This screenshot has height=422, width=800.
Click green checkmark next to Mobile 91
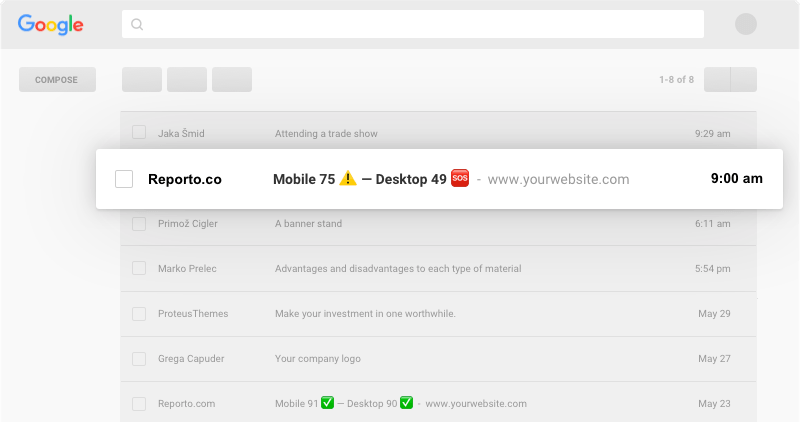pos(328,403)
